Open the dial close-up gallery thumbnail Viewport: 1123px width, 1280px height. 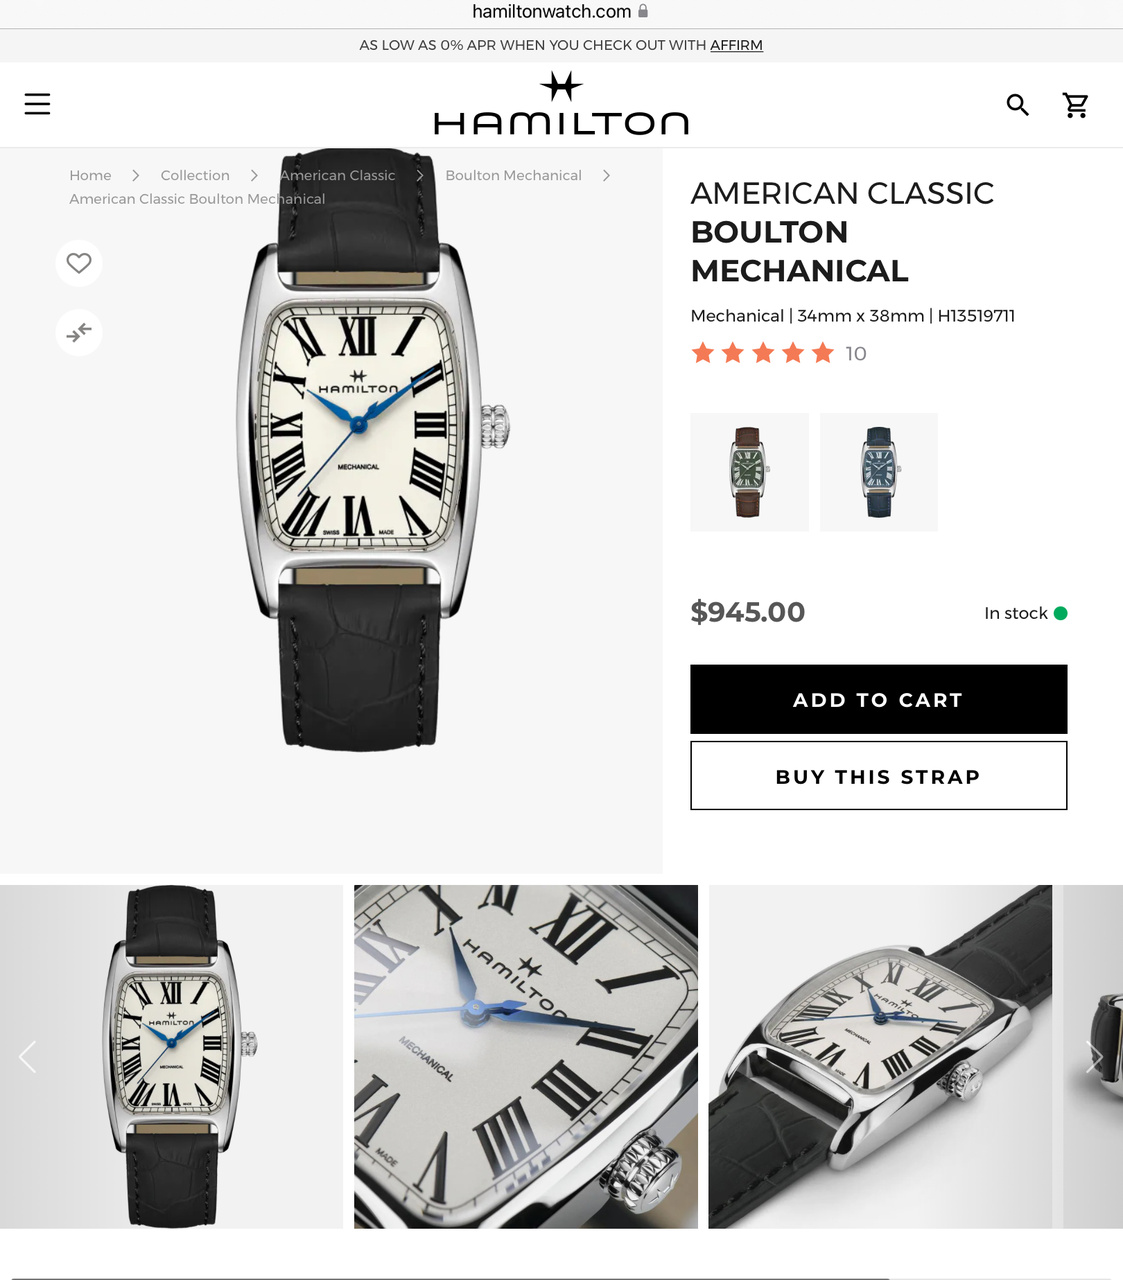tap(526, 1057)
